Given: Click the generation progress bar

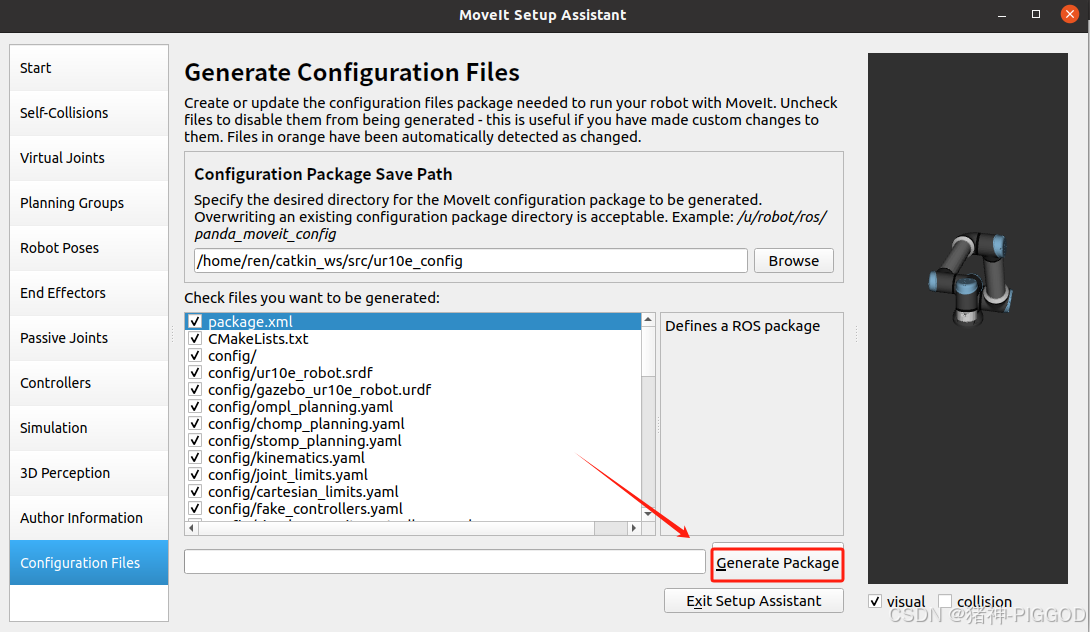Looking at the screenshot, I should pyautogui.click(x=445, y=562).
